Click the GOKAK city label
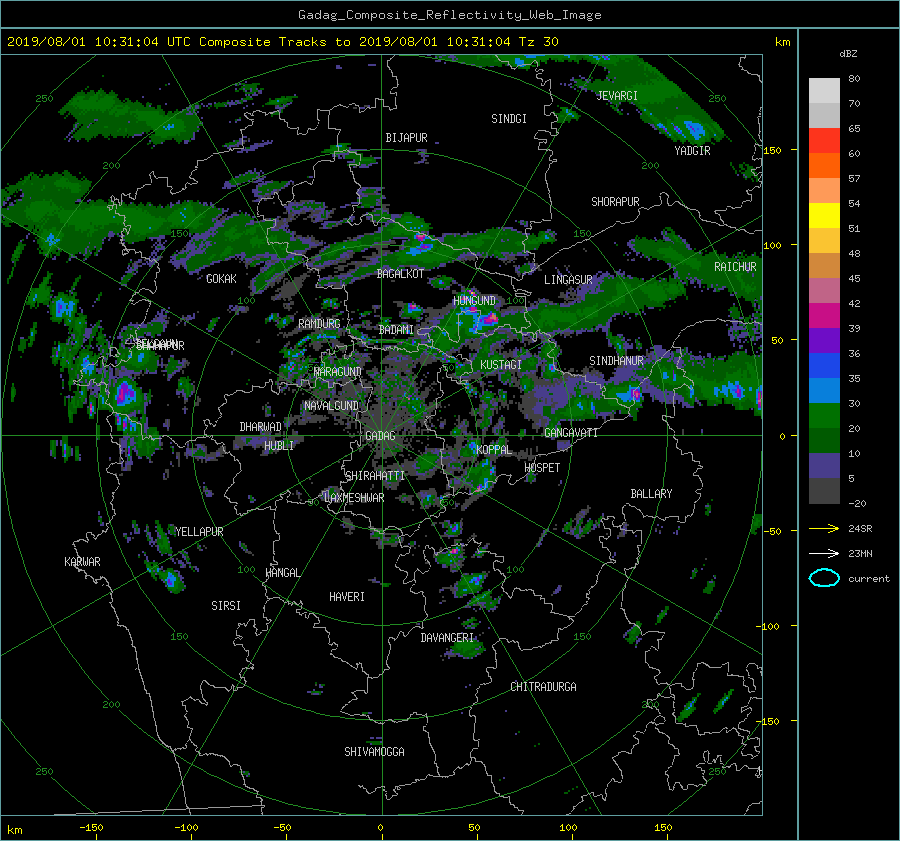This screenshot has width=900, height=841. coord(221,278)
